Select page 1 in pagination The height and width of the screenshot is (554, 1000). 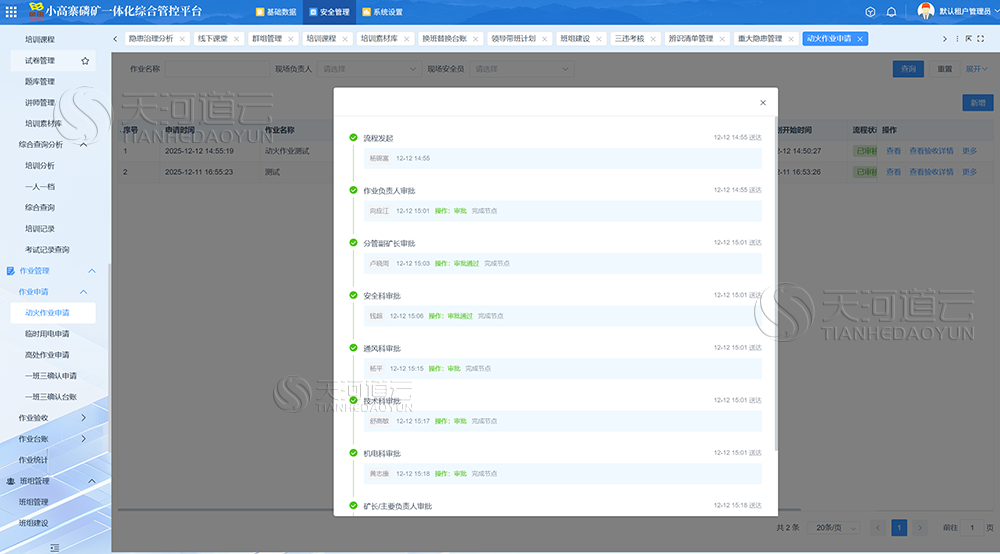pos(899,528)
